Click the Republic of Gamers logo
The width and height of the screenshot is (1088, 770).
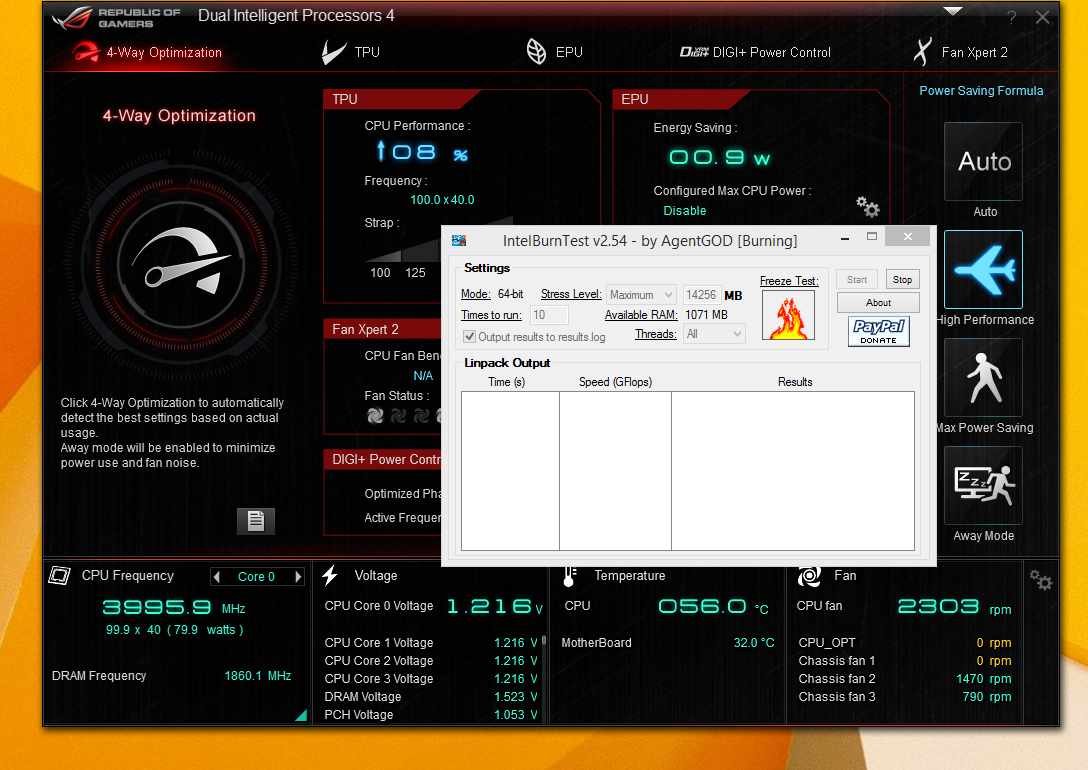coord(116,18)
